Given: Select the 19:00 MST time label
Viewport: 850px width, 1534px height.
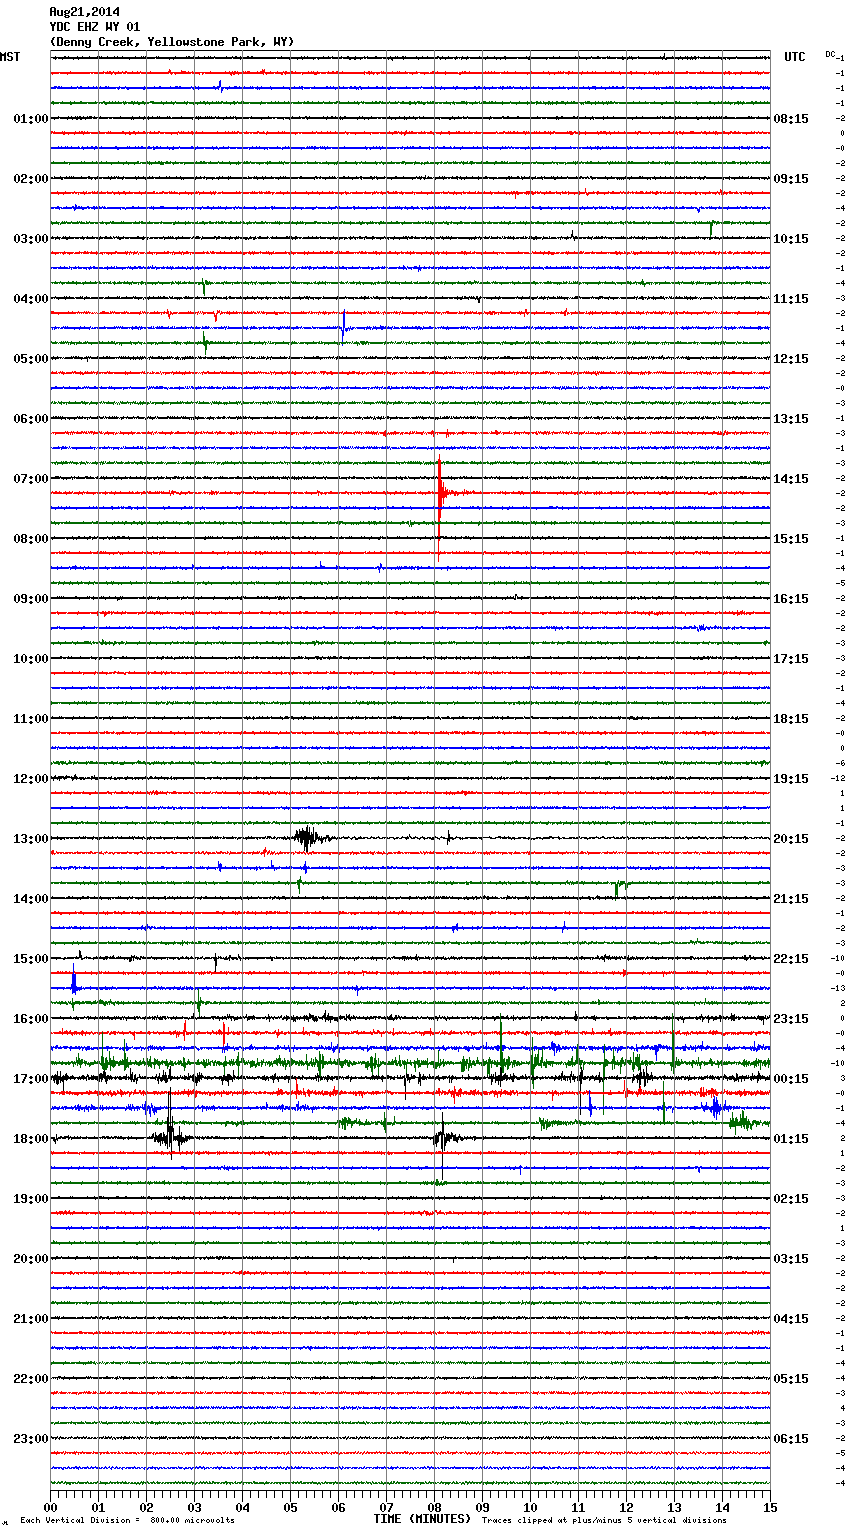Looking at the screenshot, I should pos(30,1199).
